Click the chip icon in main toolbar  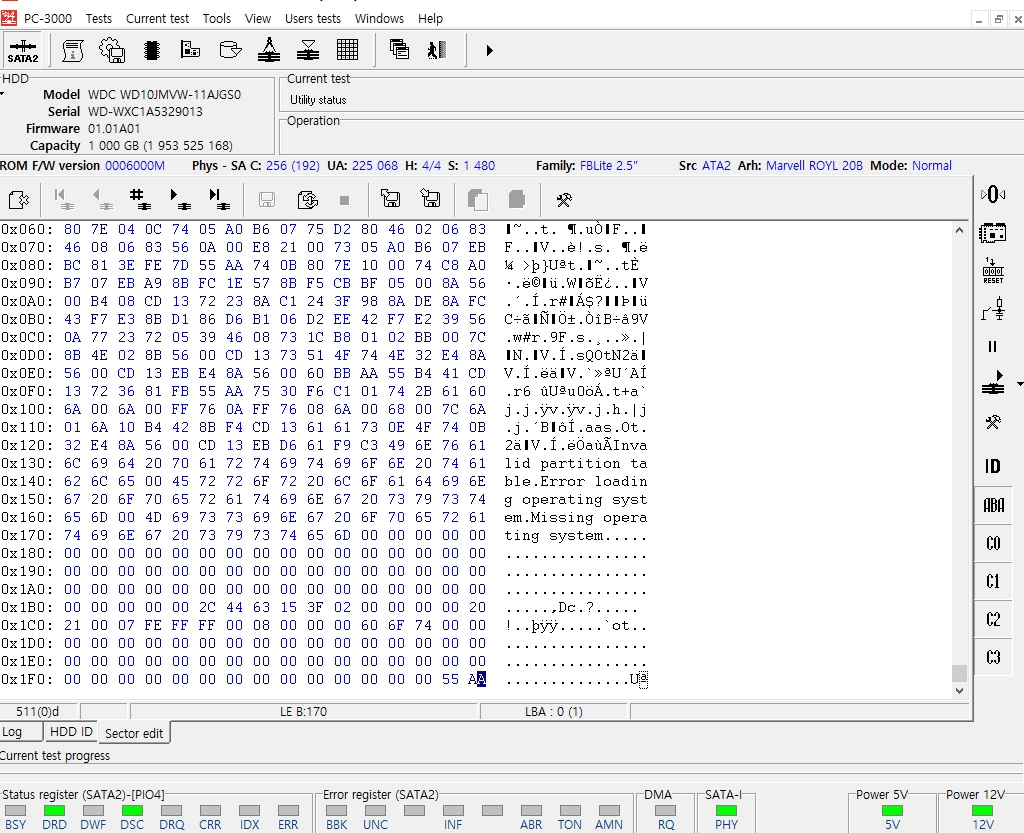pyautogui.click(x=152, y=50)
